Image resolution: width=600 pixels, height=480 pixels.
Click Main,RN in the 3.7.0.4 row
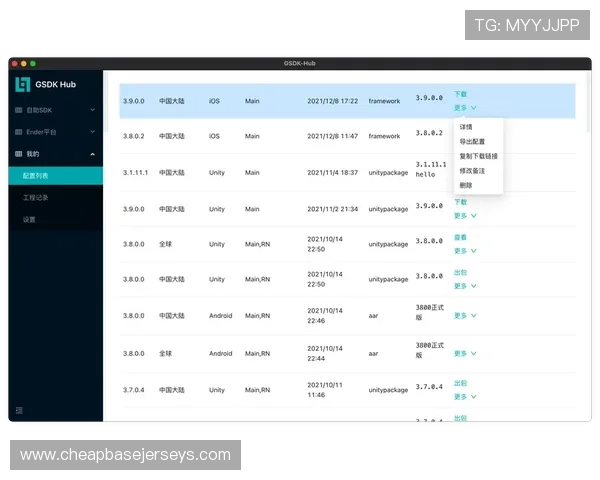258,390
